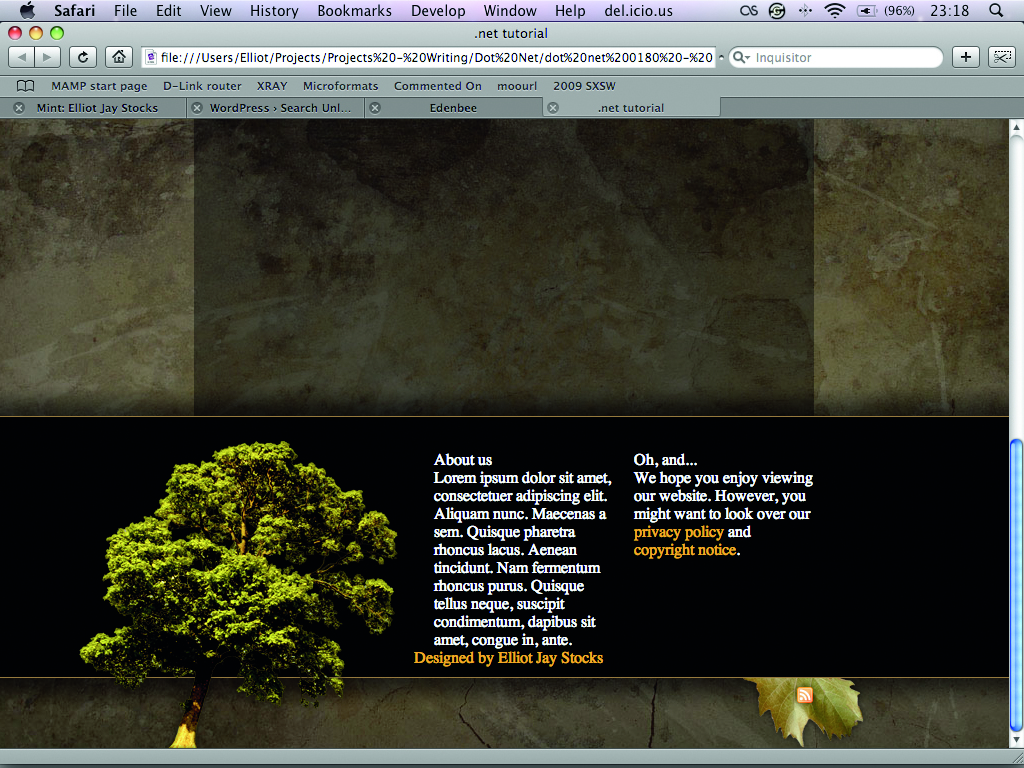Screen dimensions: 1024x768
Task: Open the D-Link router bookmark
Action: 202,86
